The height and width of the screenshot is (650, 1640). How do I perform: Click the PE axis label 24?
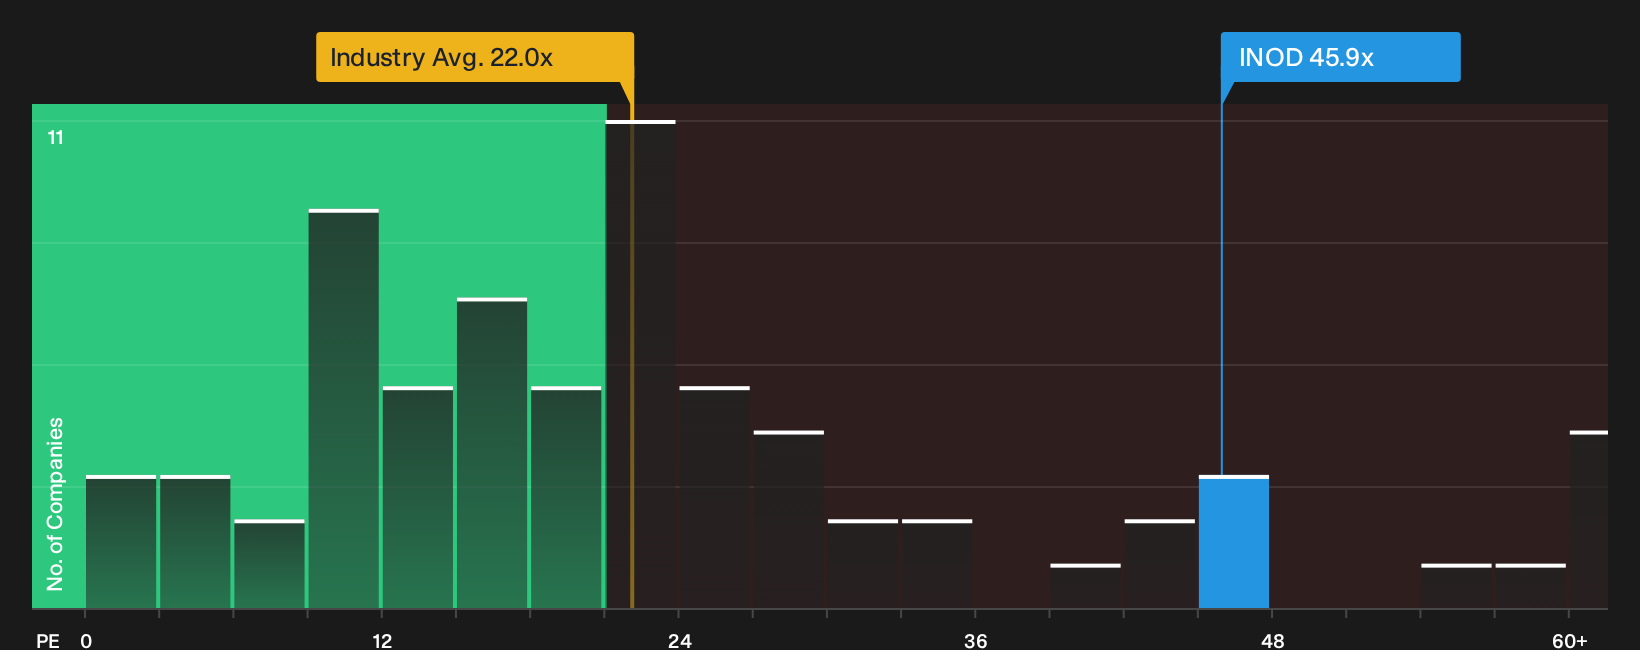tap(679, 640)
